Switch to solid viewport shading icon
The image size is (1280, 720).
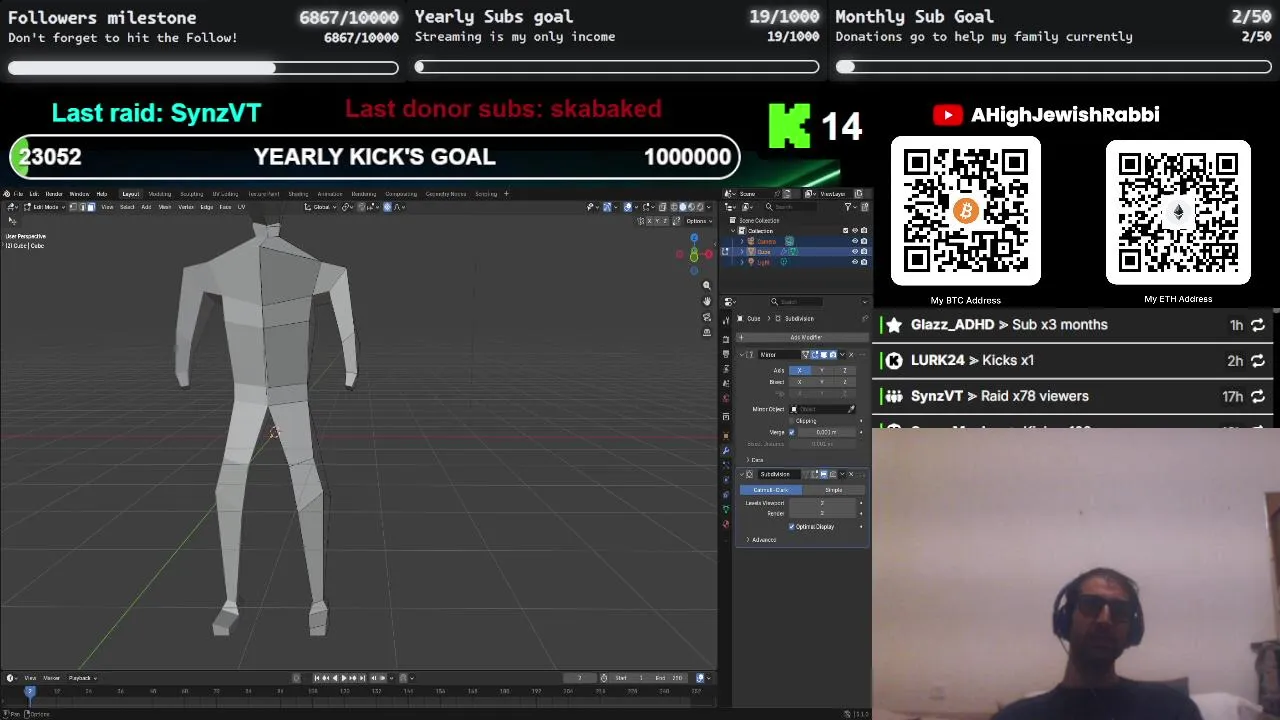point(683,207)
